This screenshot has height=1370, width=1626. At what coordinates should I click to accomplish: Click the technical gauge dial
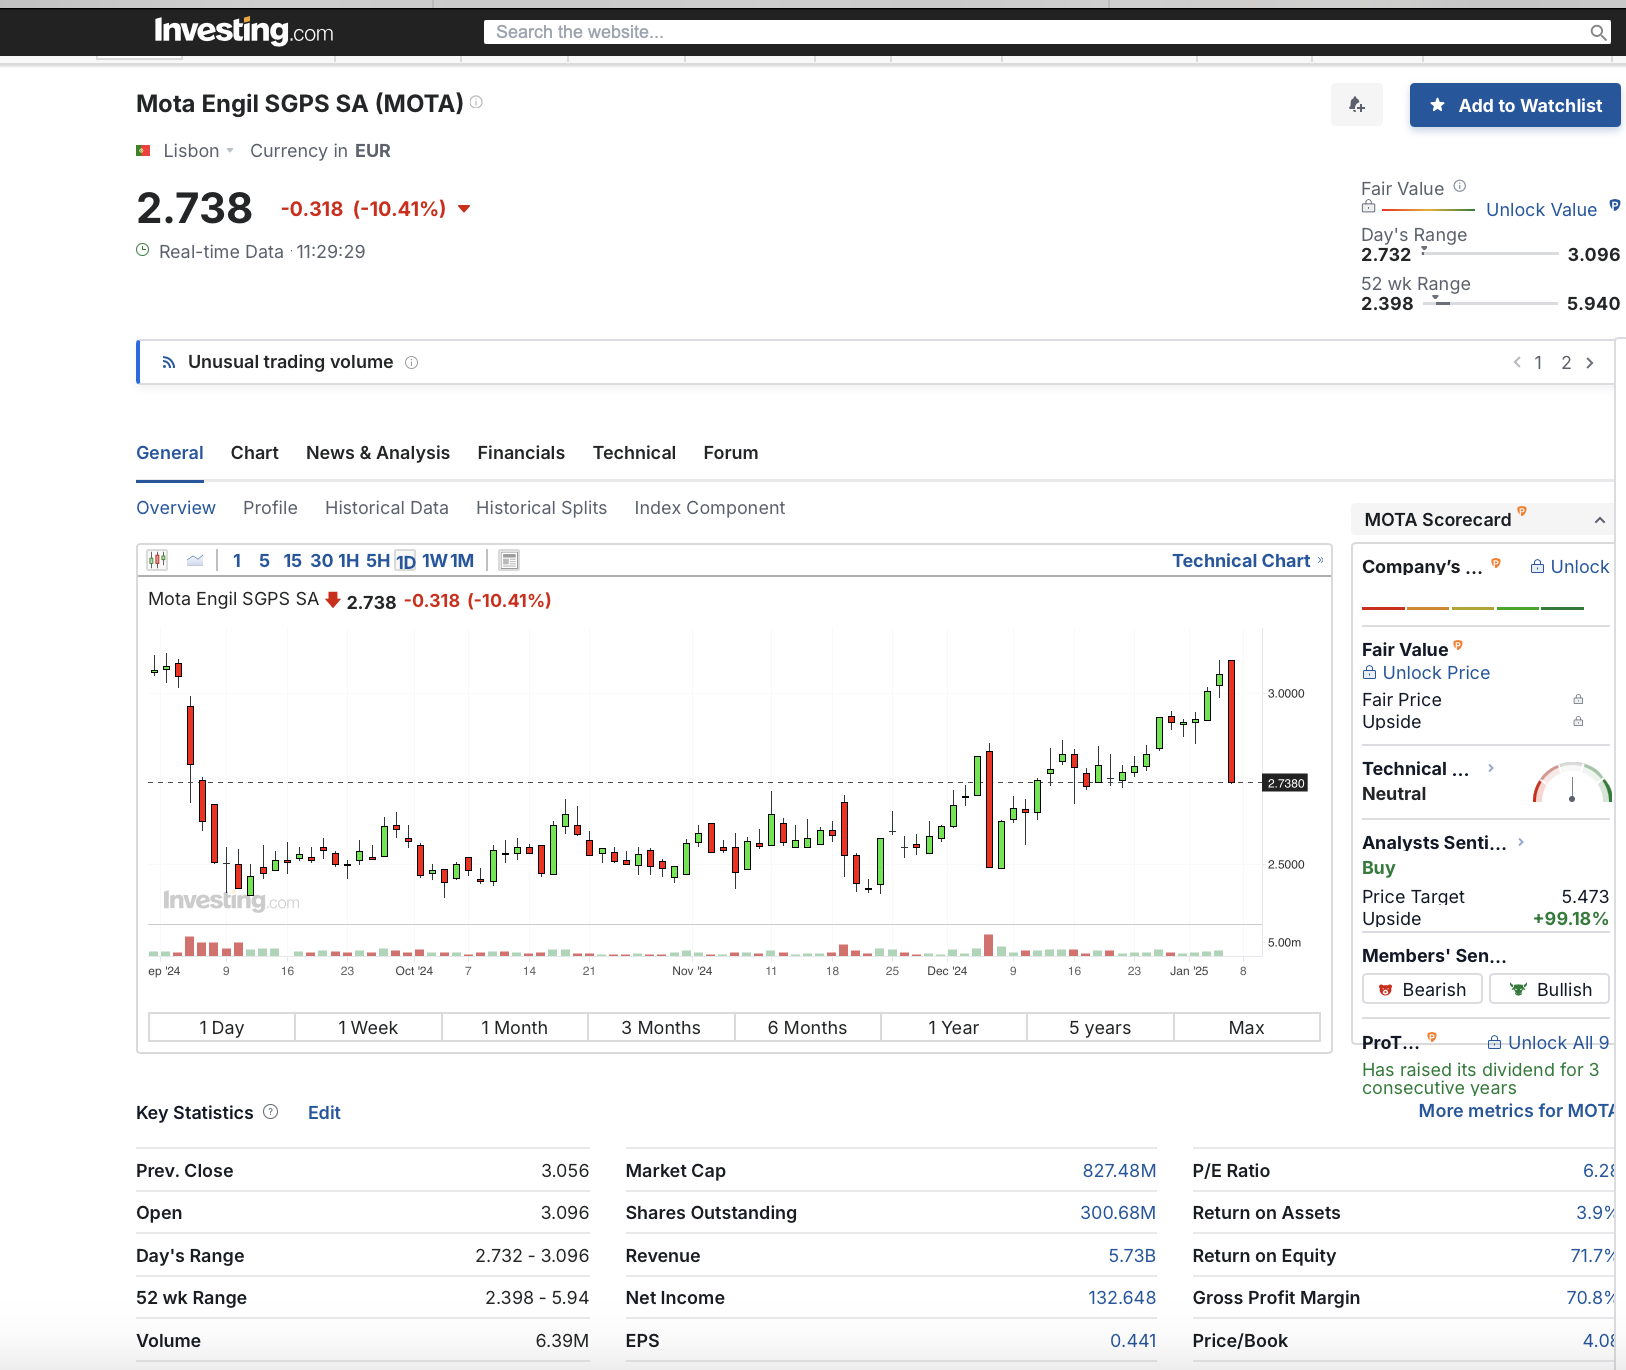coord(1572,783)
